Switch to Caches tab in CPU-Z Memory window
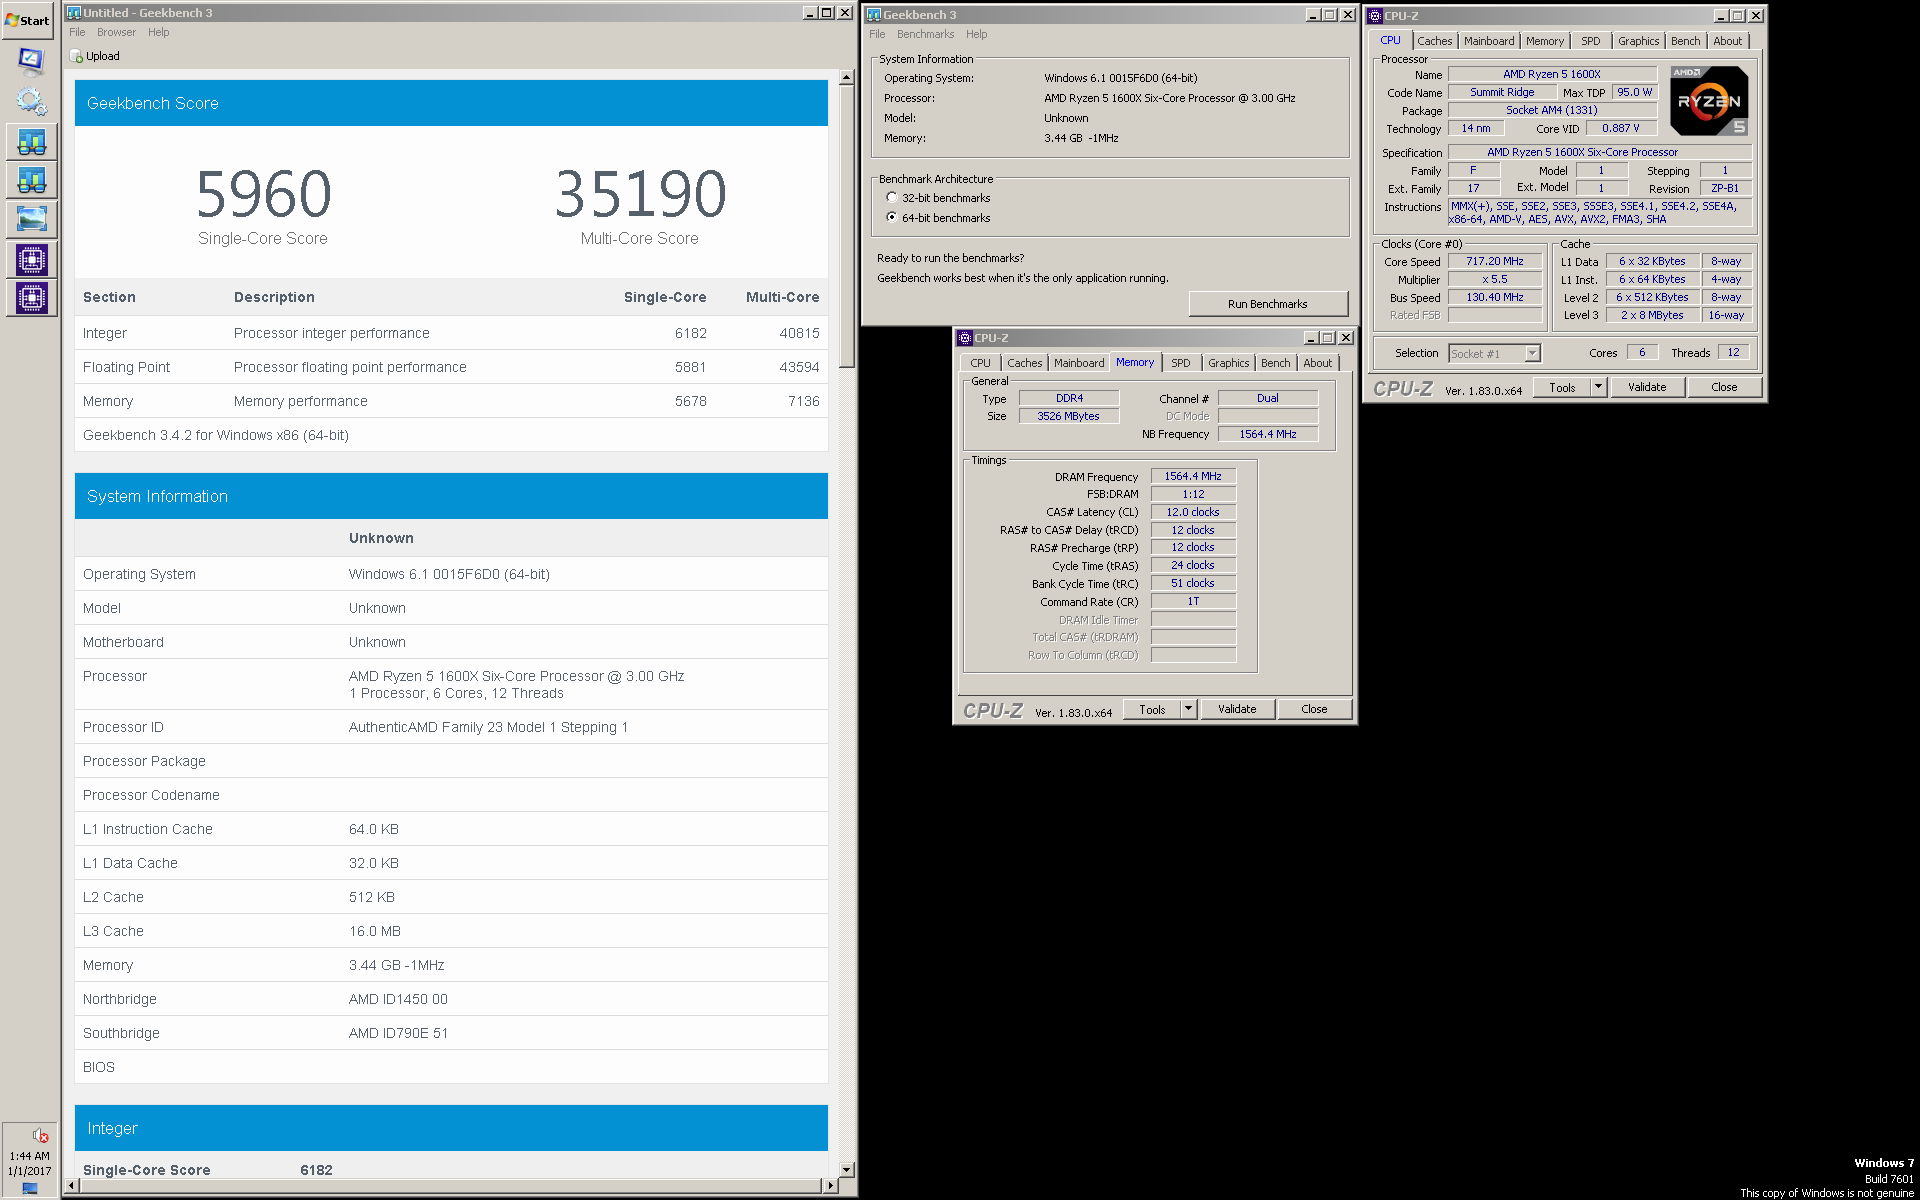Image resolution: width=1920 pixels, height=1200 pixels. click(1024, 363)
